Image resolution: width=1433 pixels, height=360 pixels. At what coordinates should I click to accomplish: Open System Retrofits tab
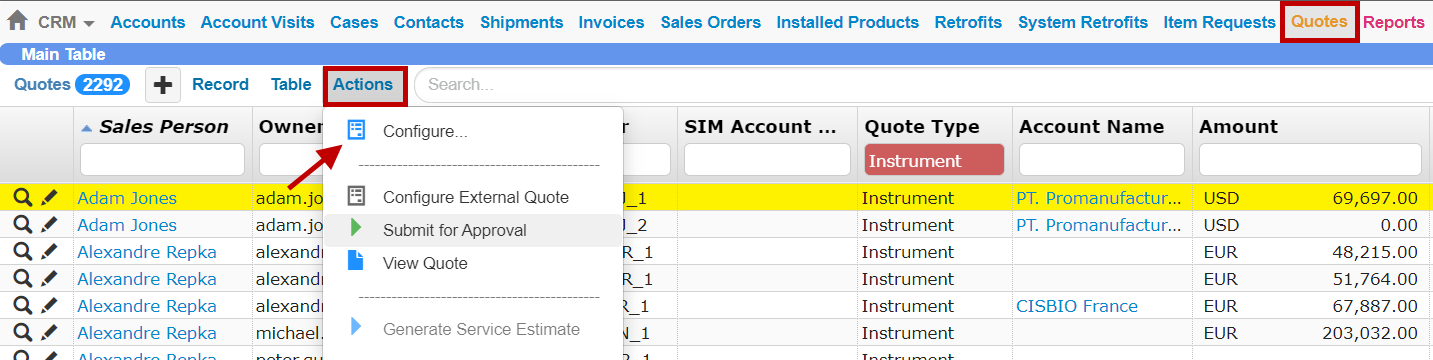point(1083,22)
